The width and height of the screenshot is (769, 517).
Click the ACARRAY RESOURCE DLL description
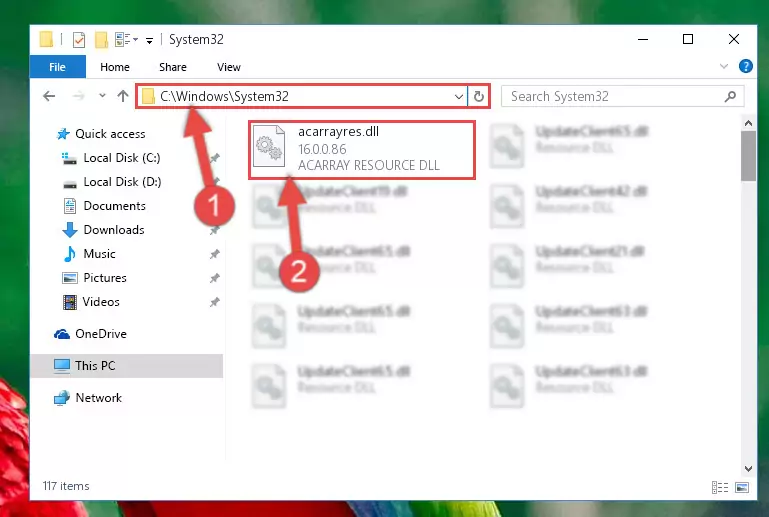[x=369, y=165]
